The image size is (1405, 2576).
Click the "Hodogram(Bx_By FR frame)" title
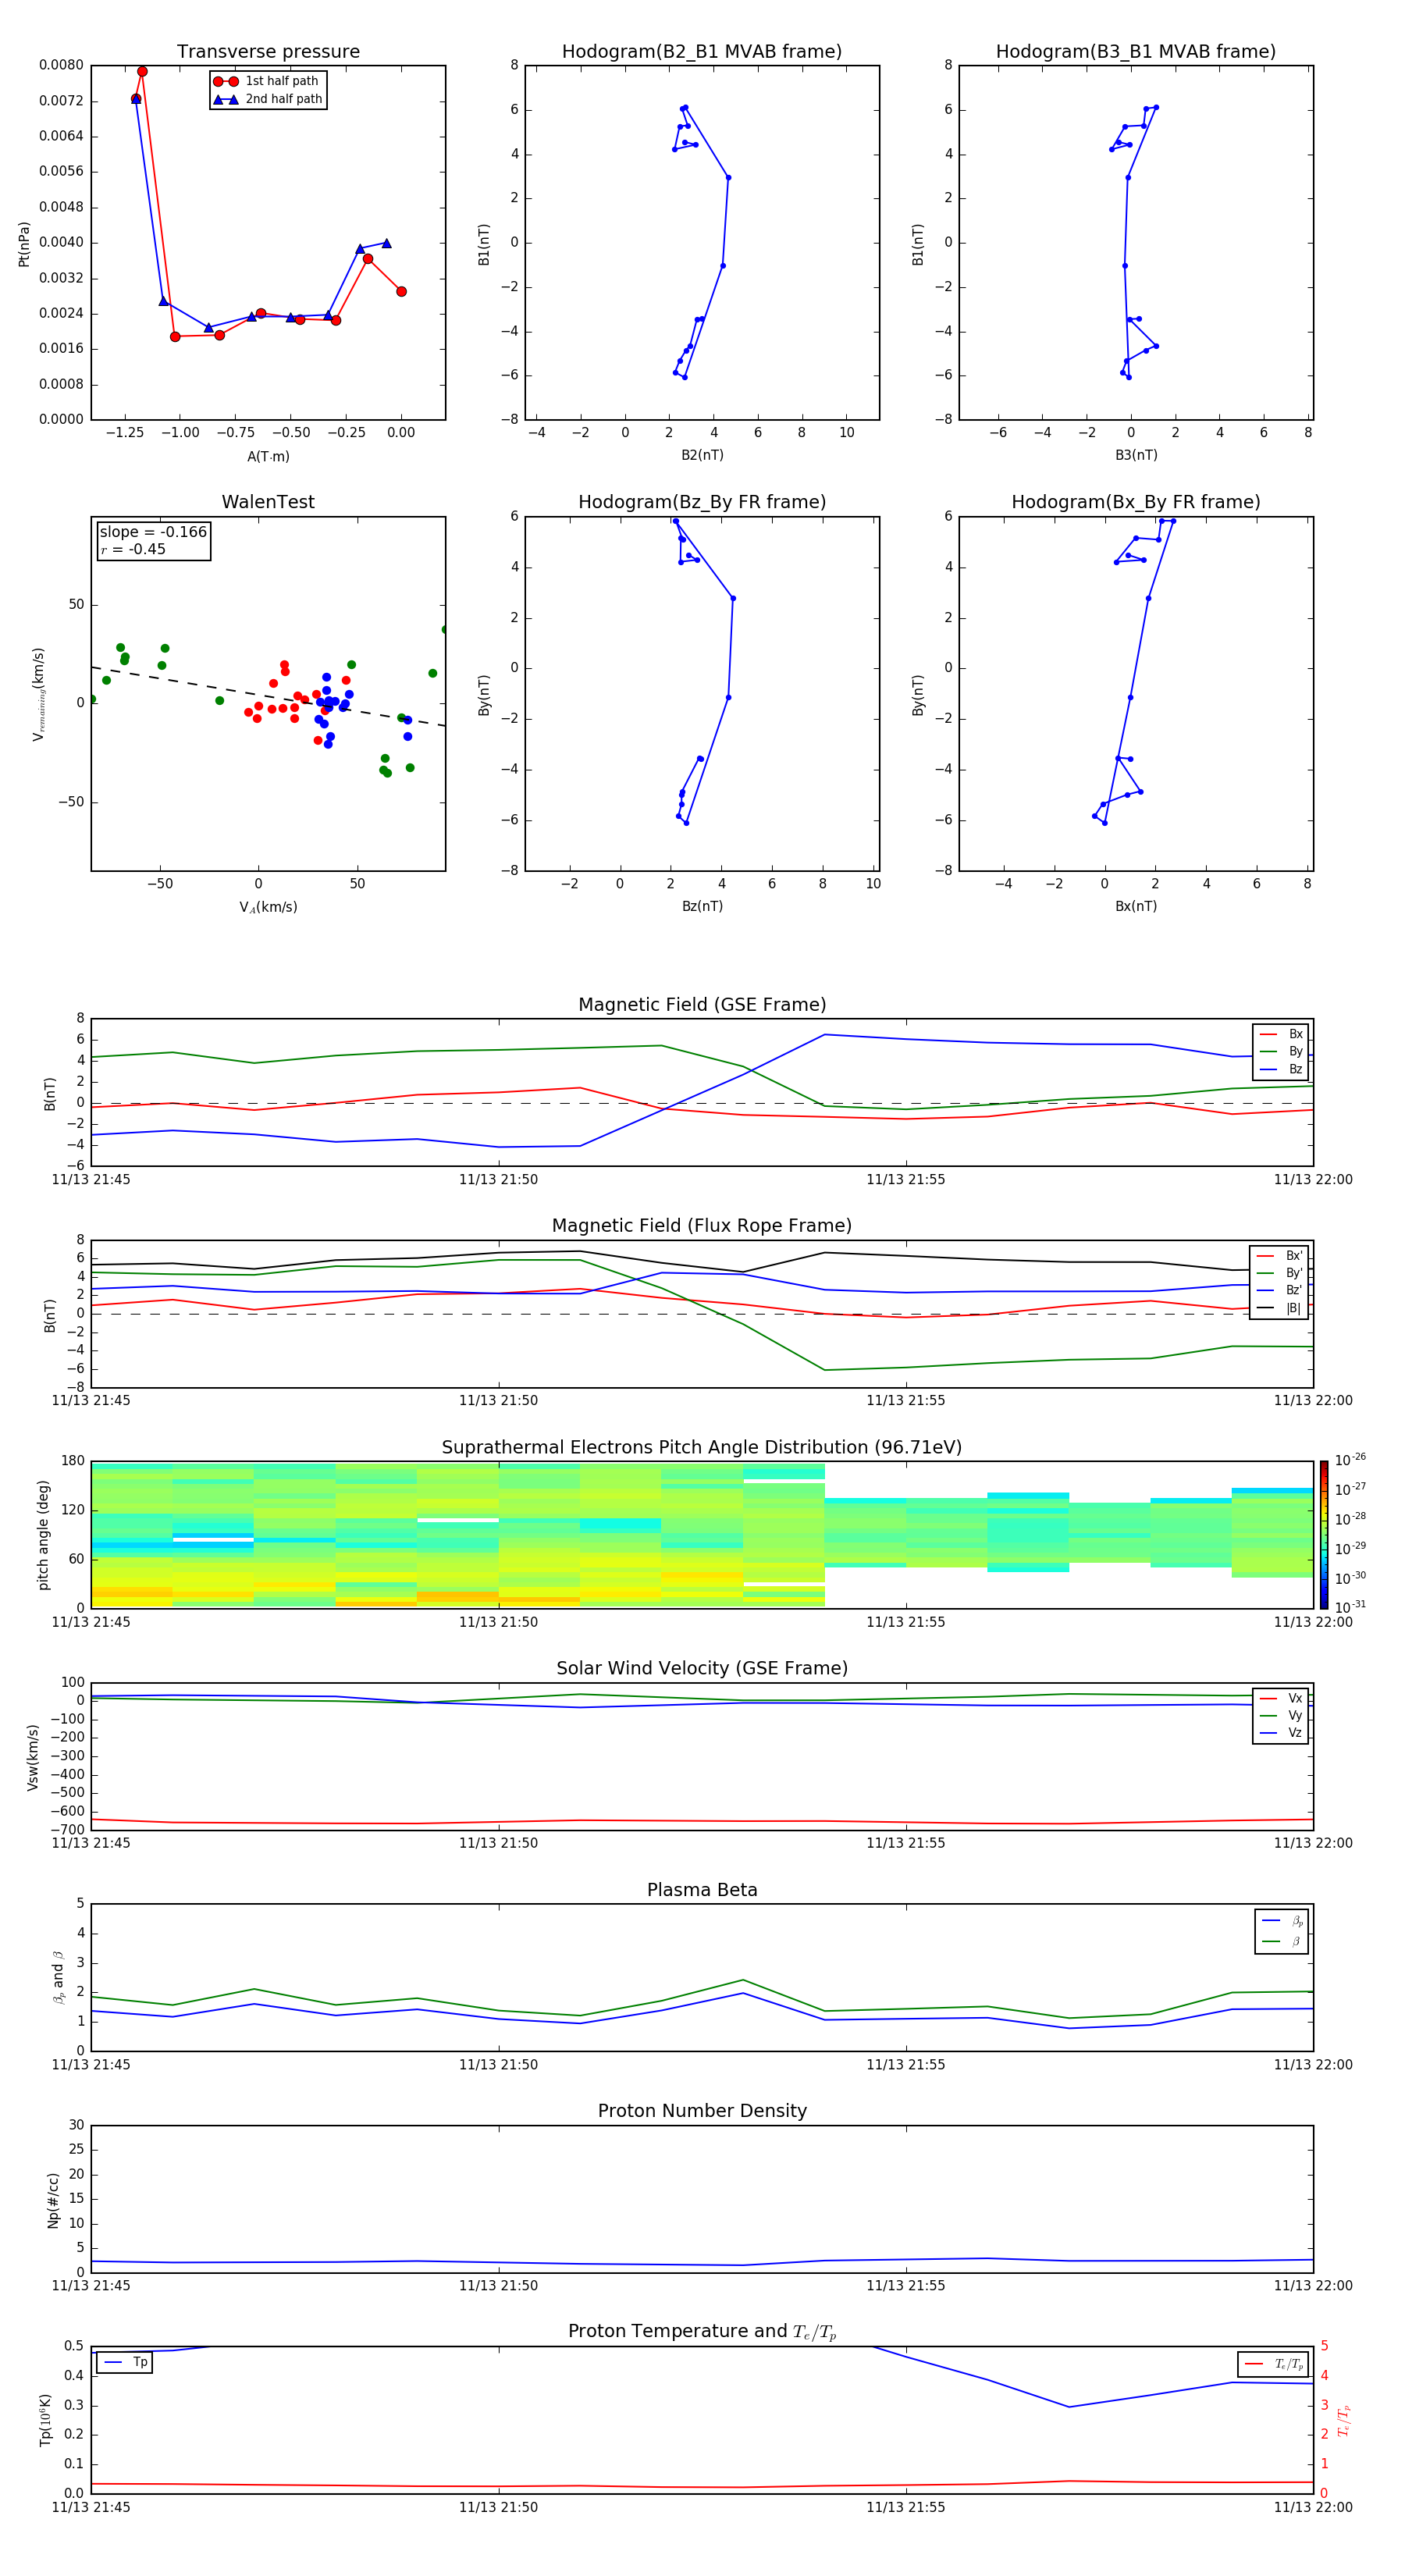(1136, 502)
